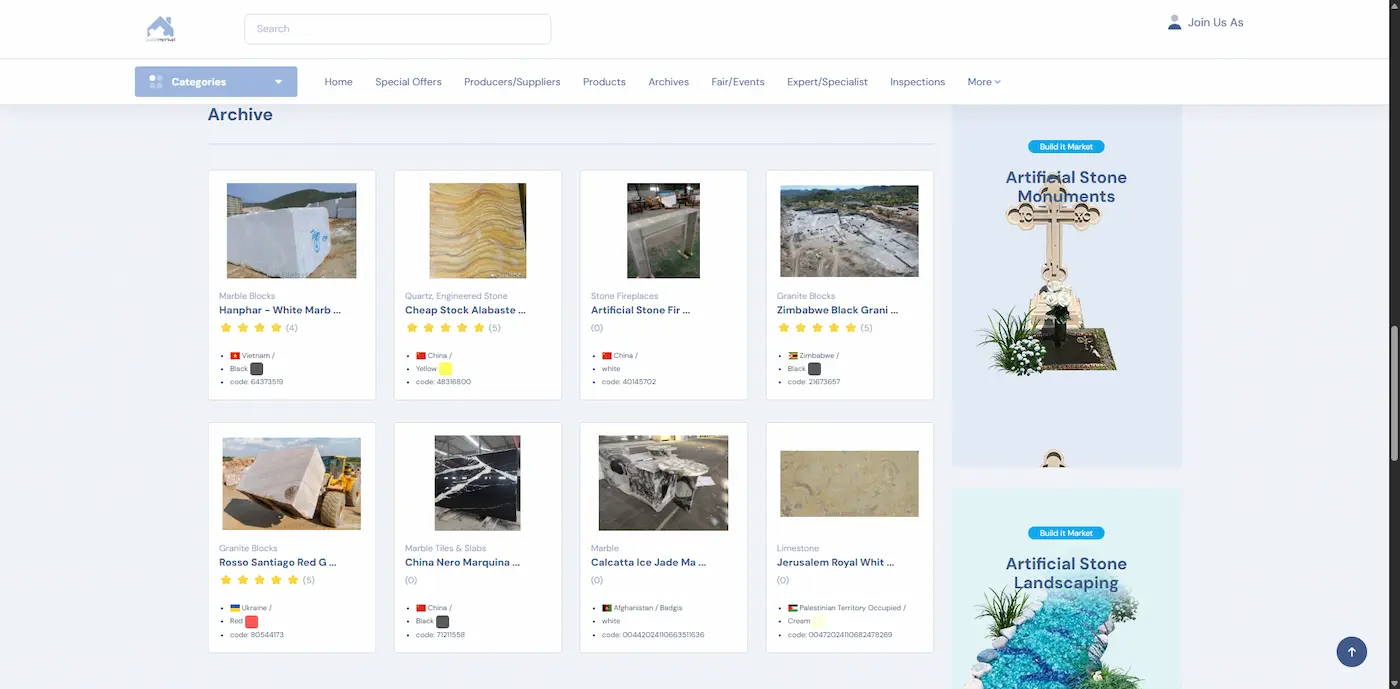The width and height of the screenshot is (1400, 689).
Task: Click the Artificial Stone Monuments banner
Action: [x=1066, y=285]
